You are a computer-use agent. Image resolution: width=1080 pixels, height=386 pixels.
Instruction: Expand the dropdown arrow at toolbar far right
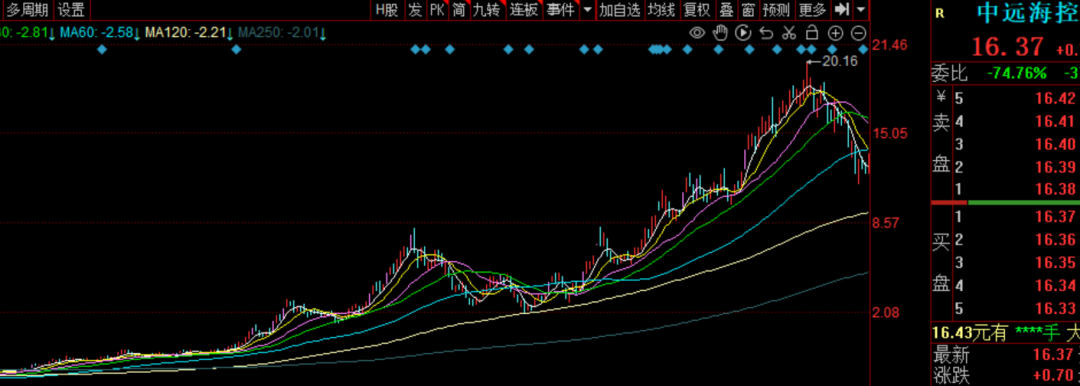[x=862, y=10]
